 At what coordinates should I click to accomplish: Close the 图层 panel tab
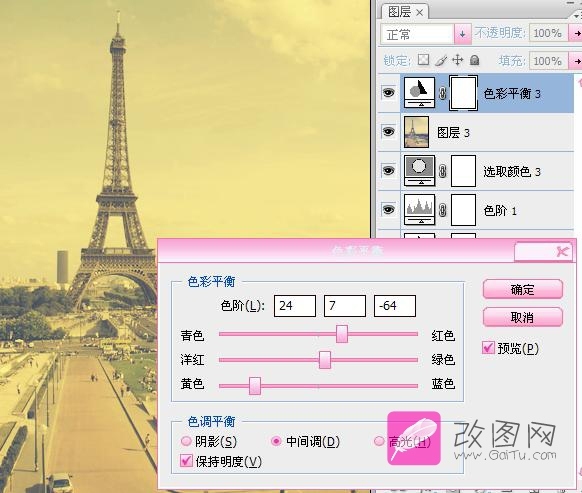tap(419, 13)
